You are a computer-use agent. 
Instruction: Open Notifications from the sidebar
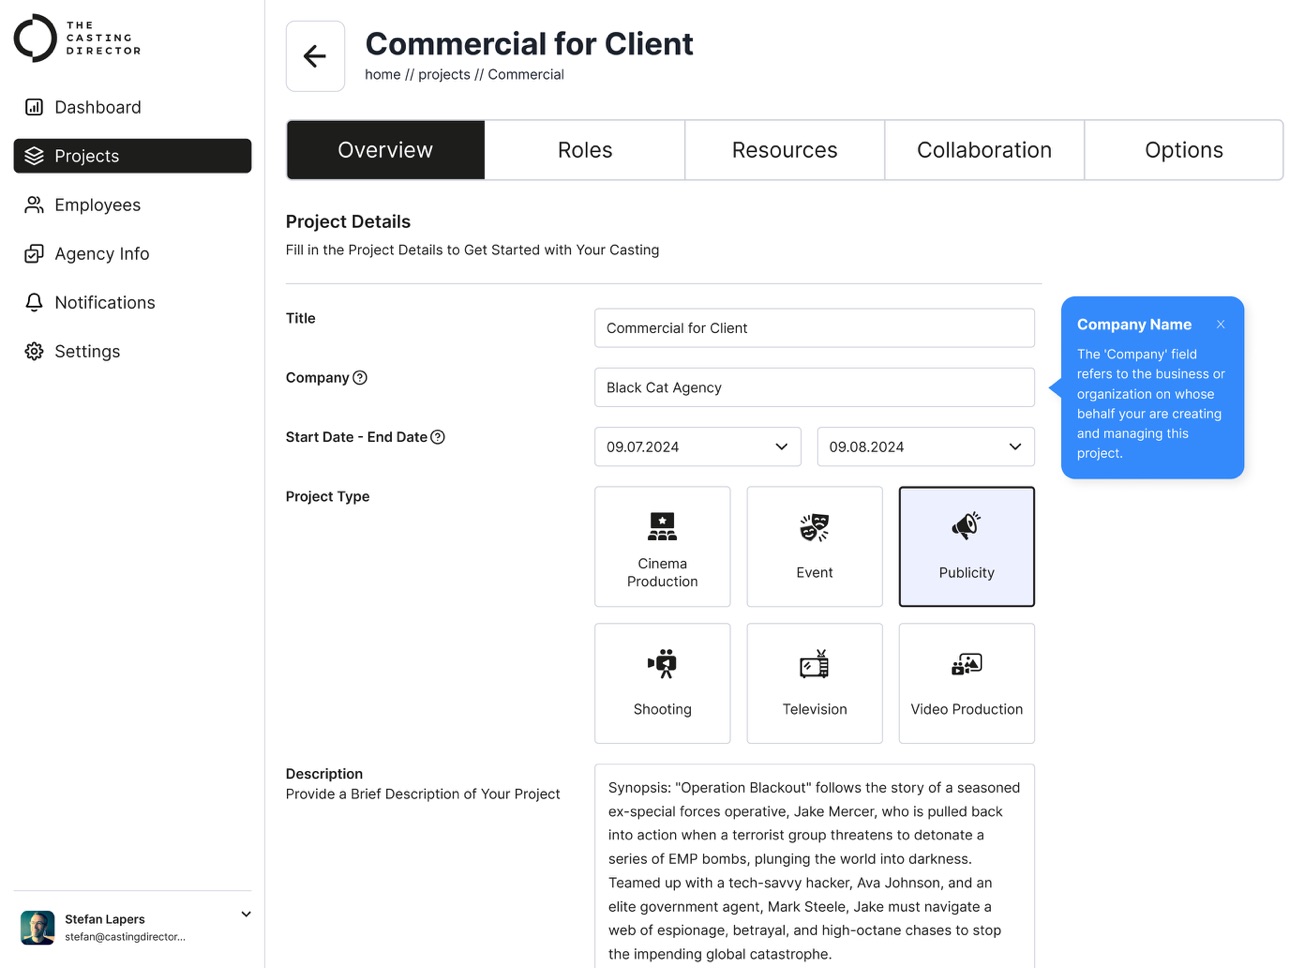pos(132,302)
